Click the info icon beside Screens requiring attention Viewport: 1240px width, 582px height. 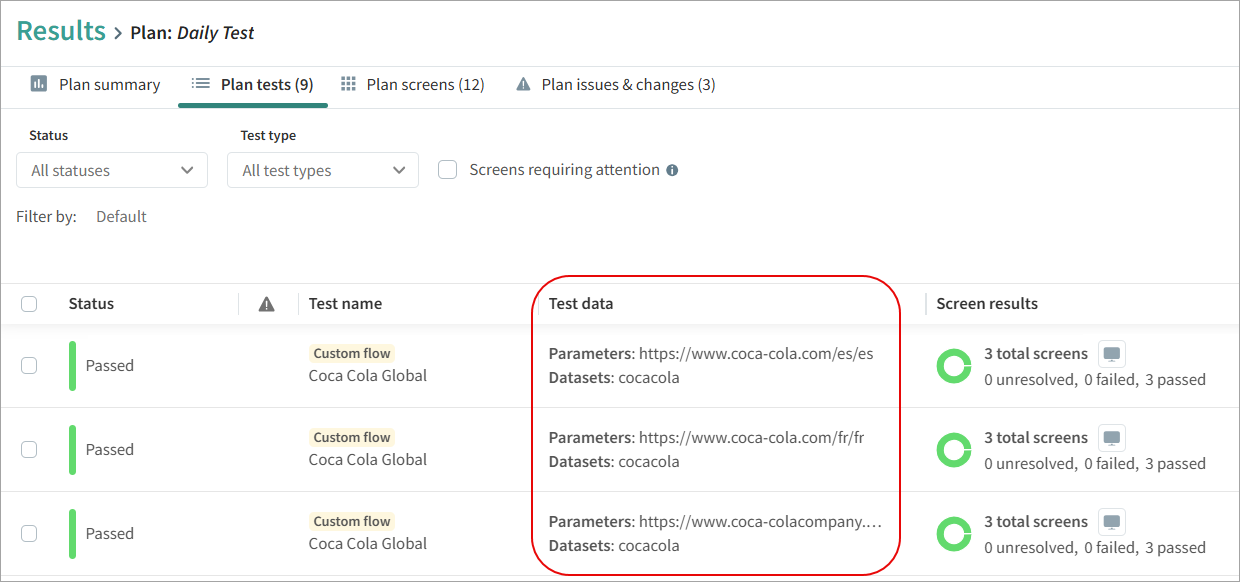tap(672, 170)
